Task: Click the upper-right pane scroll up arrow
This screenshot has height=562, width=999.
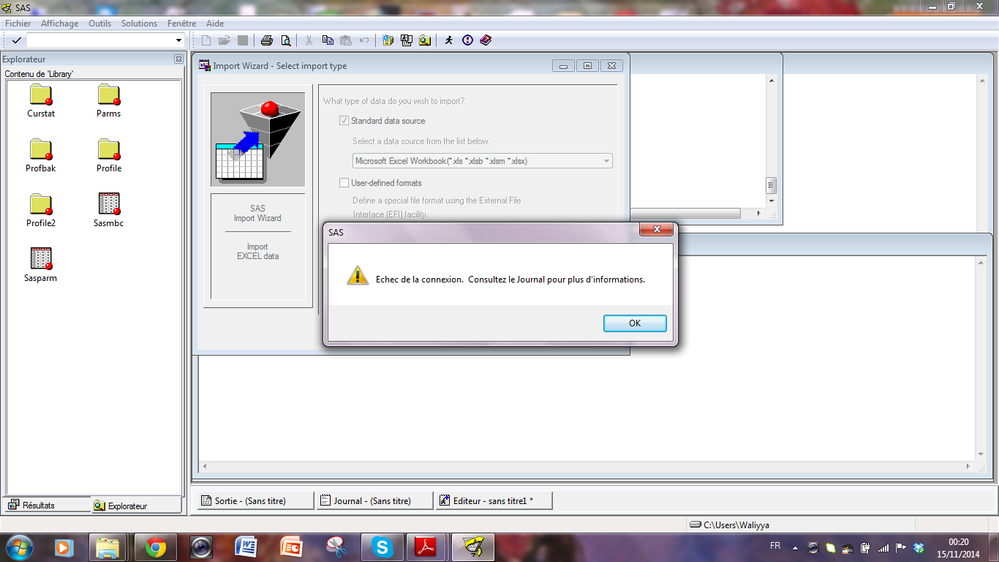Action: tap(771, 81)
